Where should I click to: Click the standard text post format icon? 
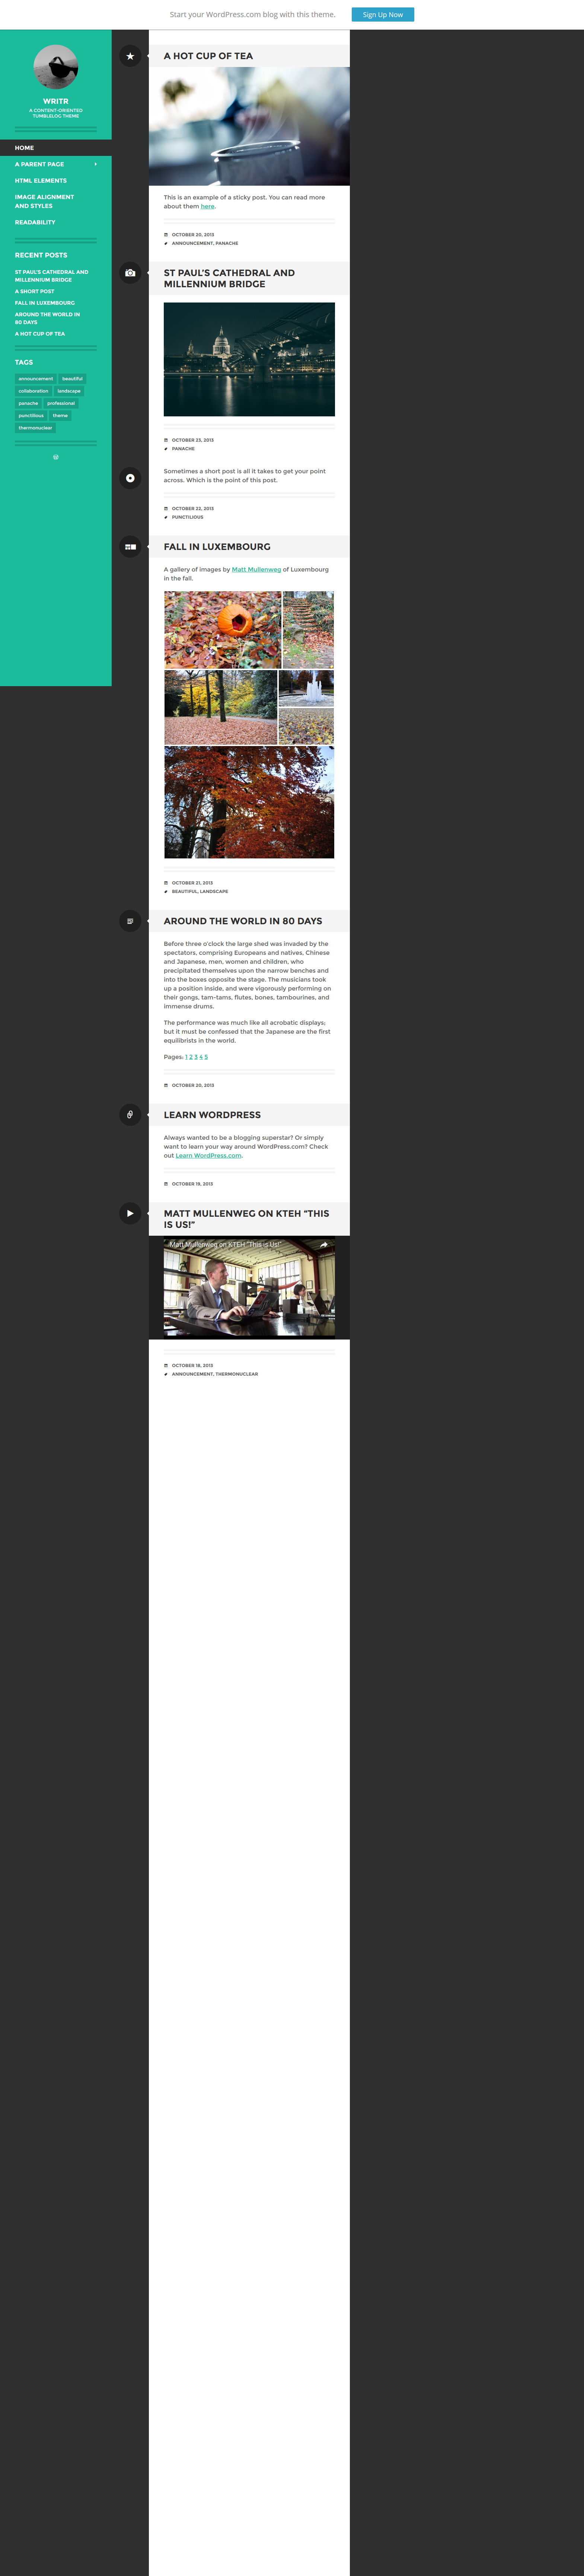click(130, 921)
